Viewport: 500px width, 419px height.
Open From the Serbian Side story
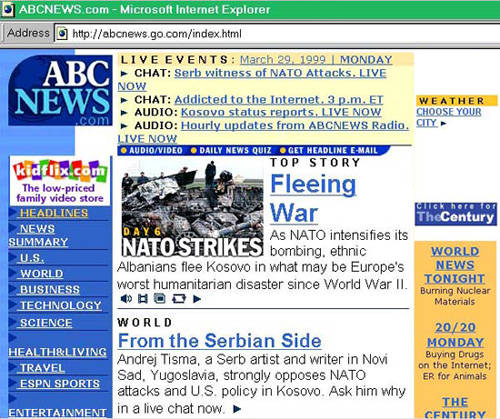pos(220,341)
